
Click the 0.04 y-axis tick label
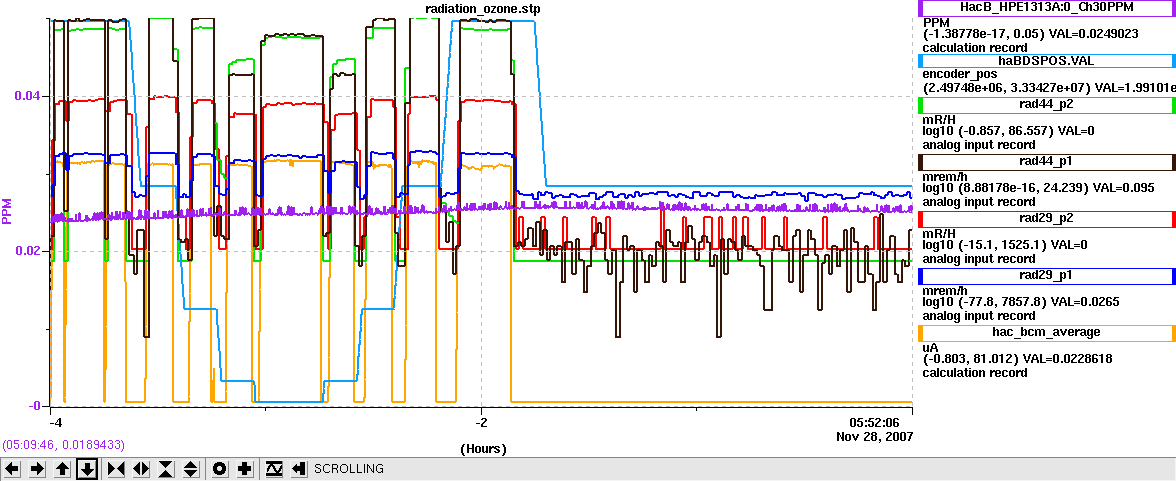point(28,96)
